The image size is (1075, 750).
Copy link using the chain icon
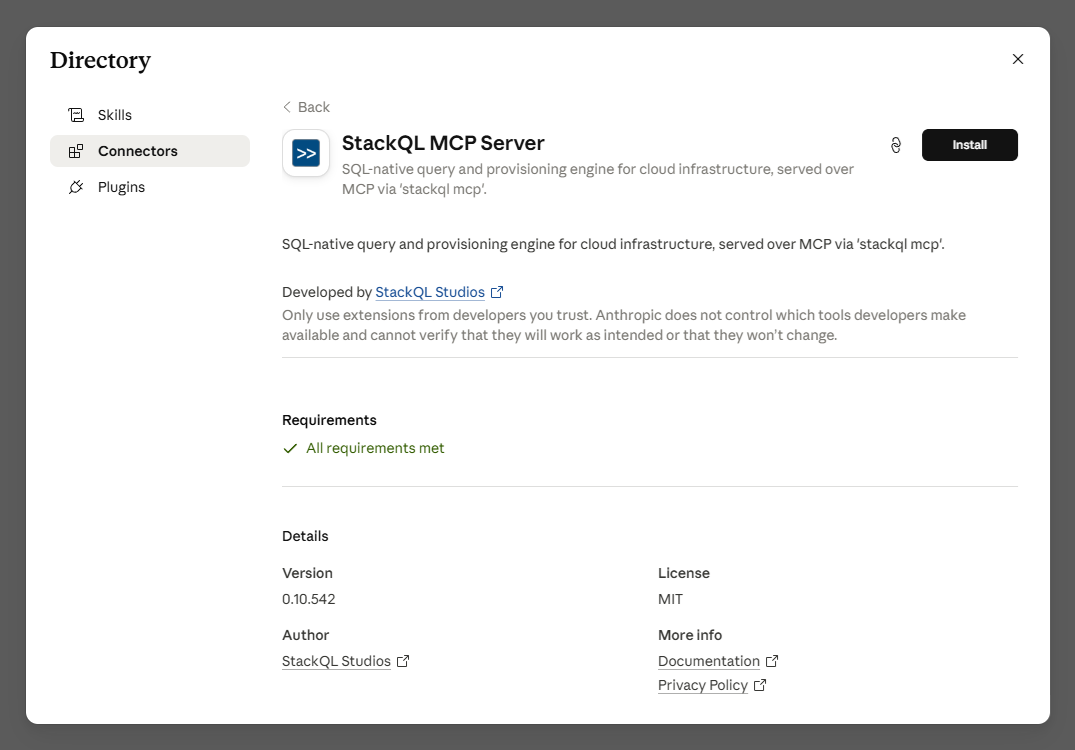pos(895,145)
